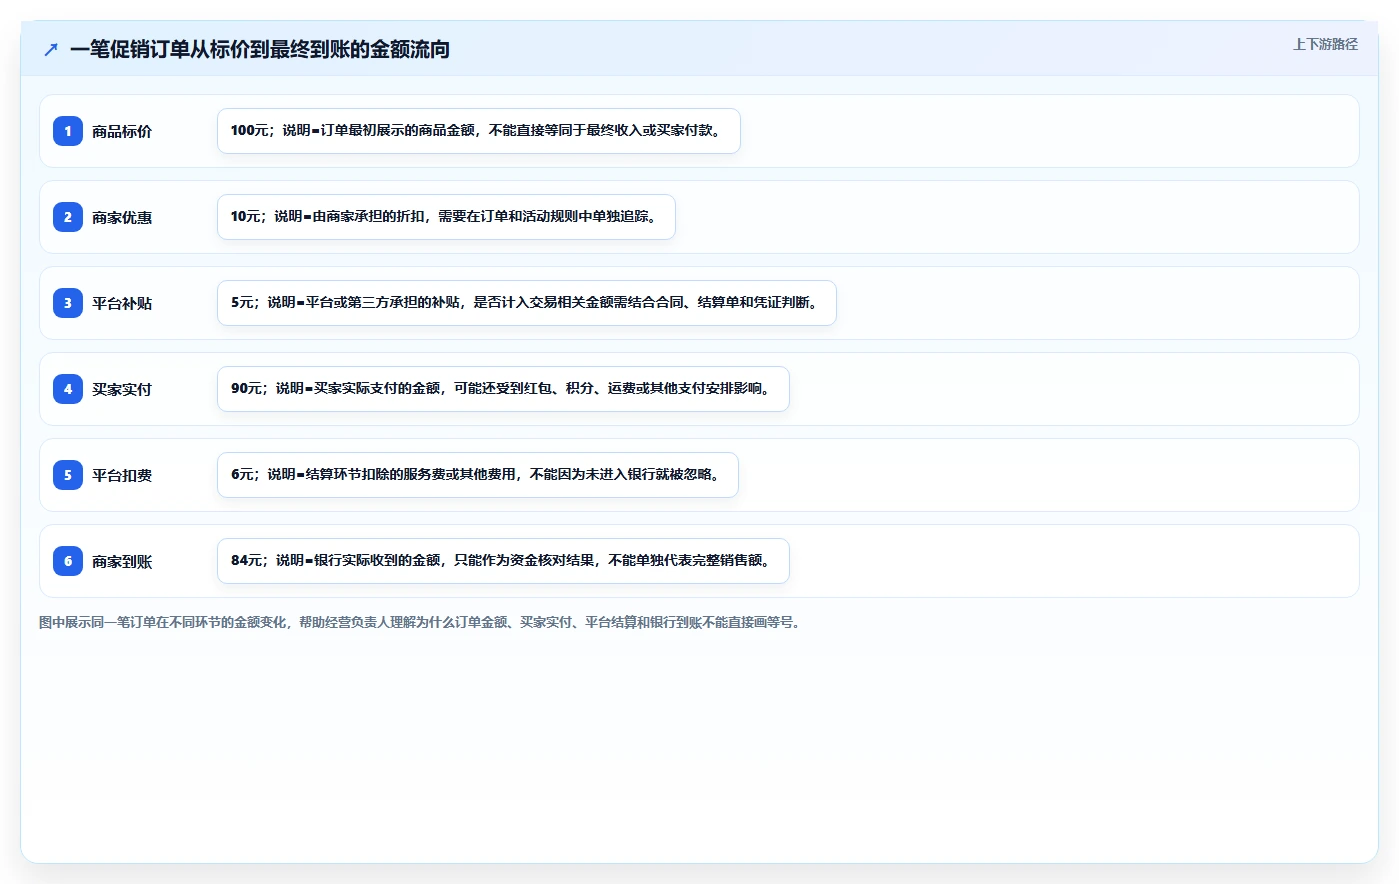Select step badge 6 for 商家到账

coord(68,561)
